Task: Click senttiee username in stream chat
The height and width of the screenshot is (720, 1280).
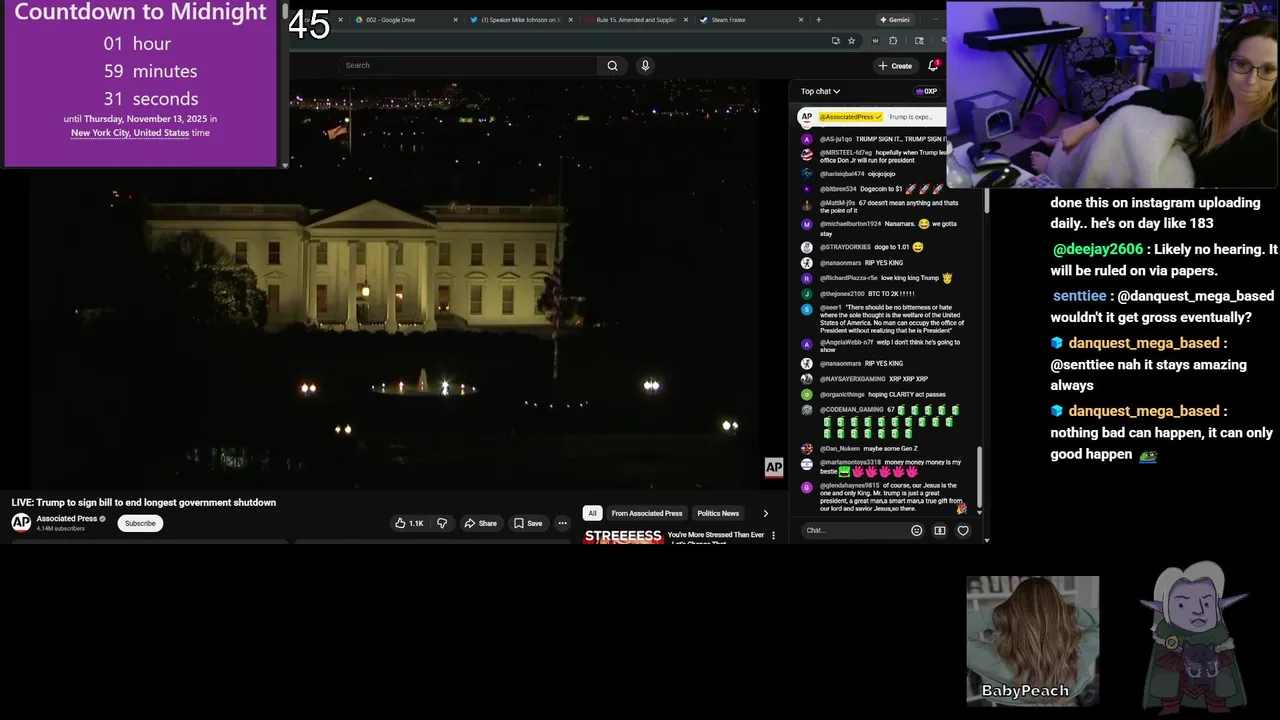Action: (x=1079, y=296)
